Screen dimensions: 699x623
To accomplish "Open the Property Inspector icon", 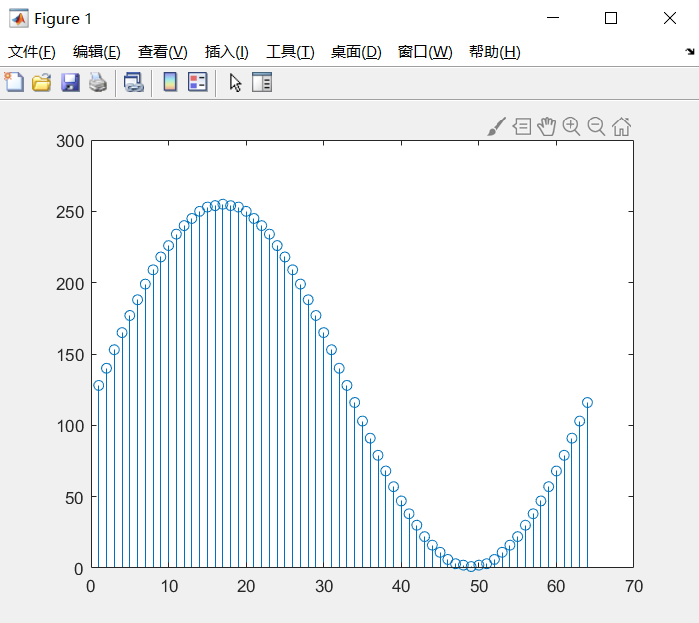I will [x=262, y=82].
